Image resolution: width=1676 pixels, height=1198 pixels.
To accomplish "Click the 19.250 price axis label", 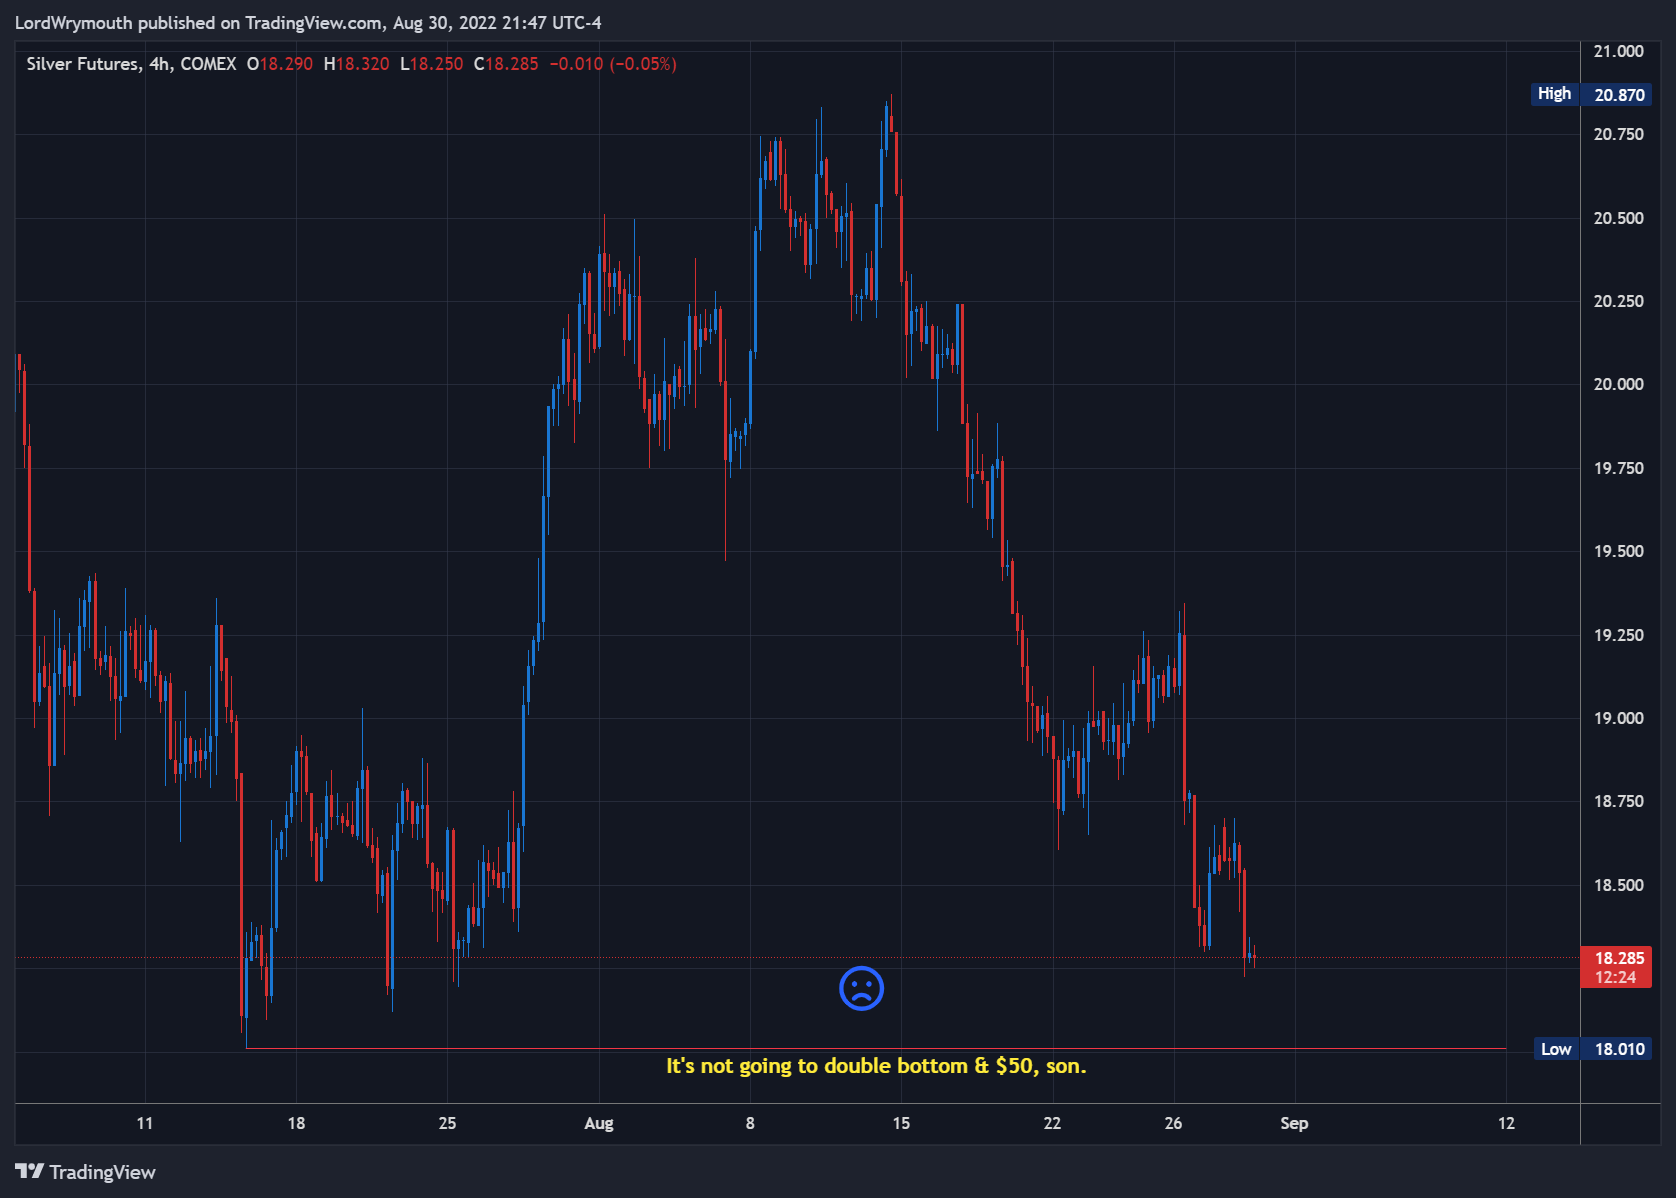I will point(1618,635).
